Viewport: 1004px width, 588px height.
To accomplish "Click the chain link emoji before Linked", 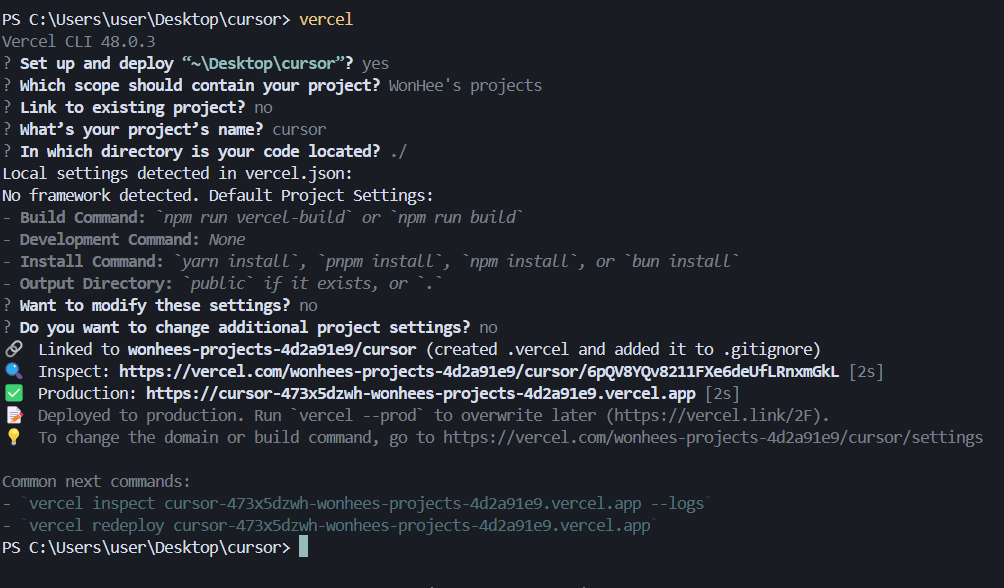I will tap(14, 349).
